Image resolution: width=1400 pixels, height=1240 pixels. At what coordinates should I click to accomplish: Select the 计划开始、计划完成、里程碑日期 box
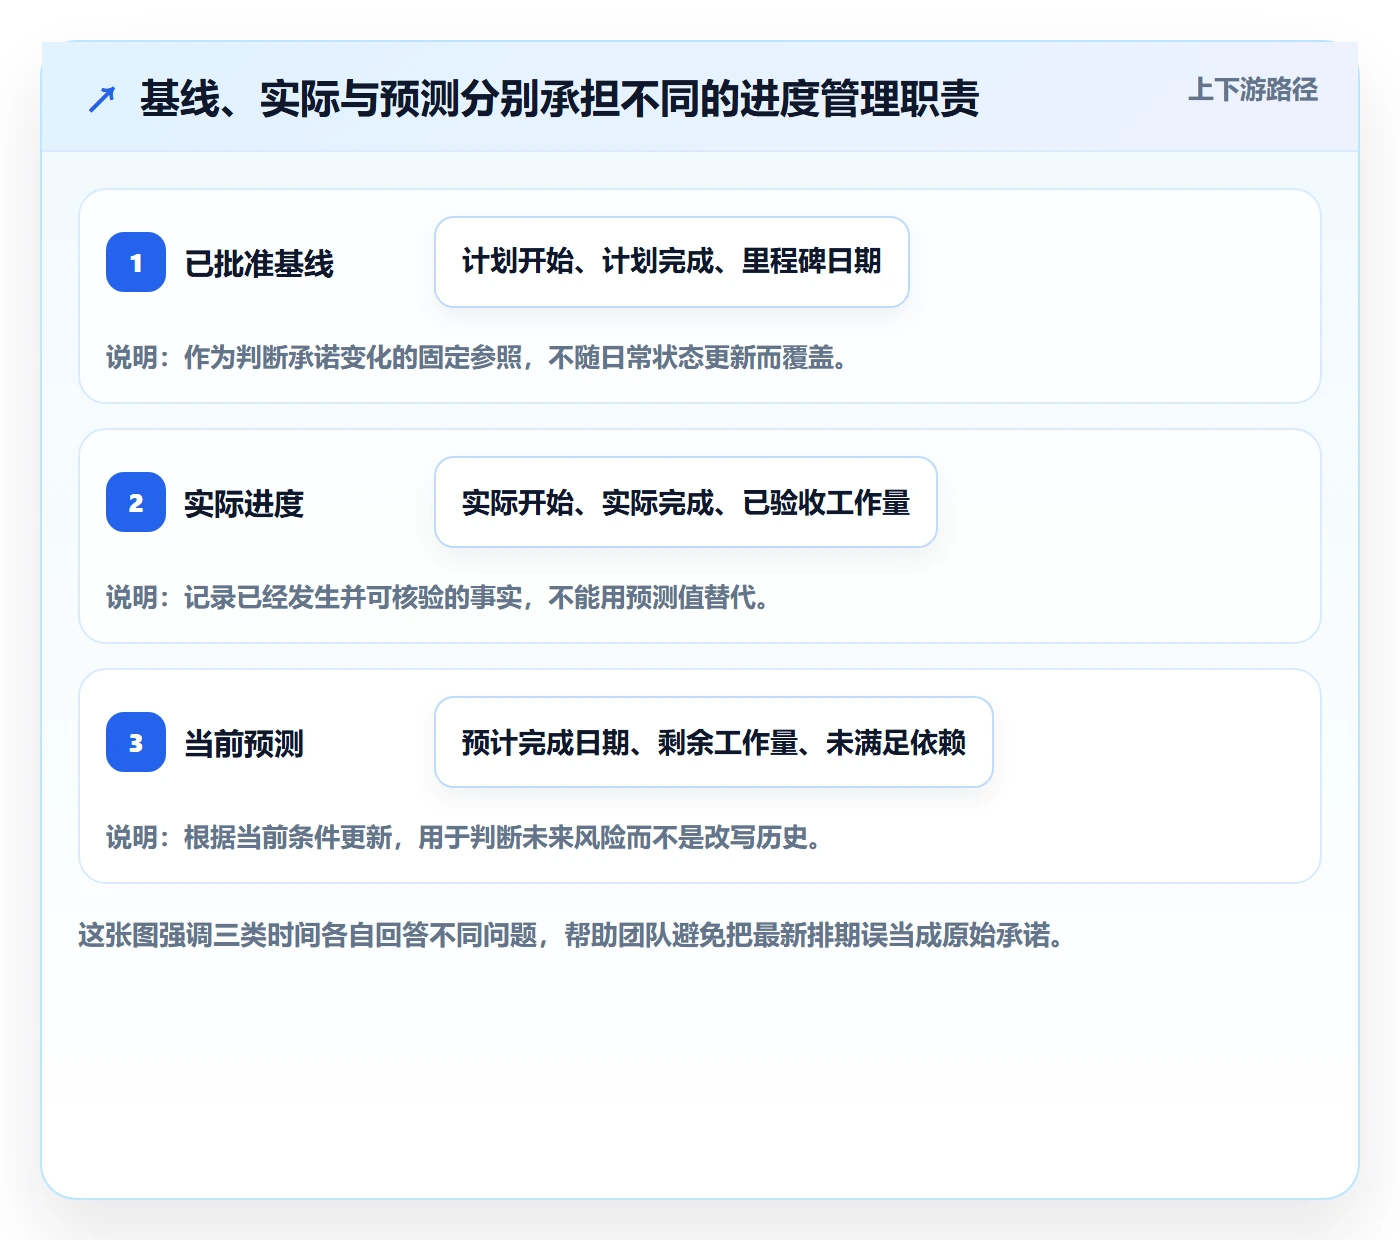pyautogui.click(x=672, y=262)
